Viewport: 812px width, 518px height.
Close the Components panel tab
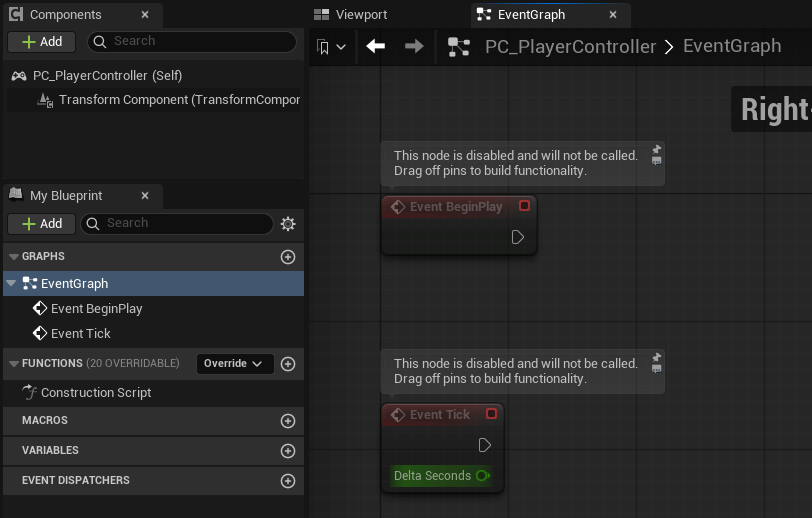point(145,15)
